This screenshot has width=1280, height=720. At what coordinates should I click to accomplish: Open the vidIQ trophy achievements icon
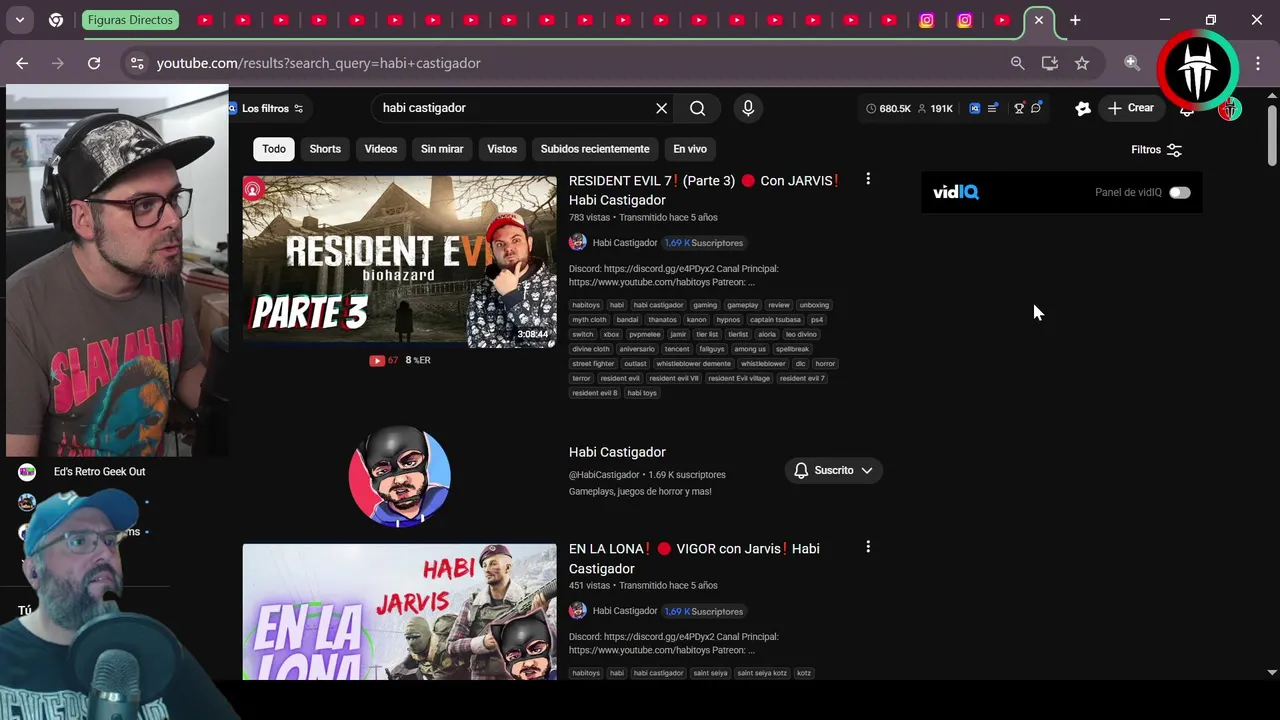[1019, 108]
